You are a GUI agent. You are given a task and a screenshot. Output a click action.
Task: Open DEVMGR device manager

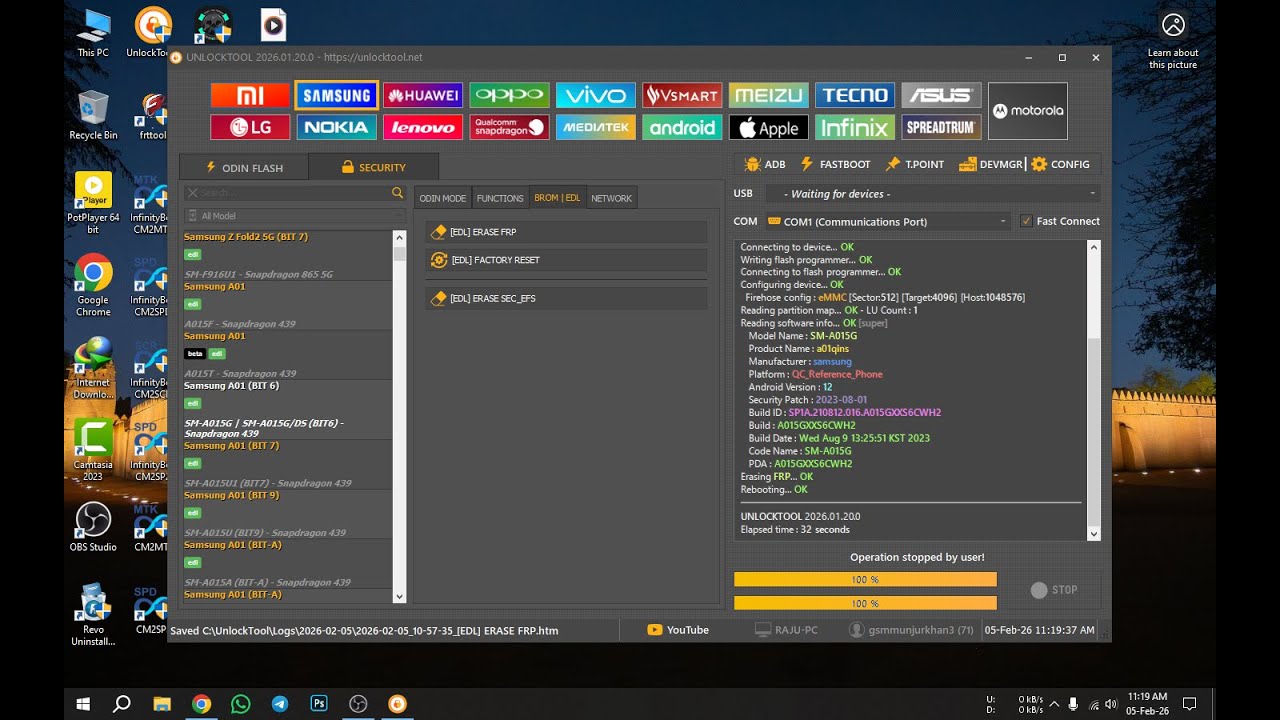click(990, 164)
